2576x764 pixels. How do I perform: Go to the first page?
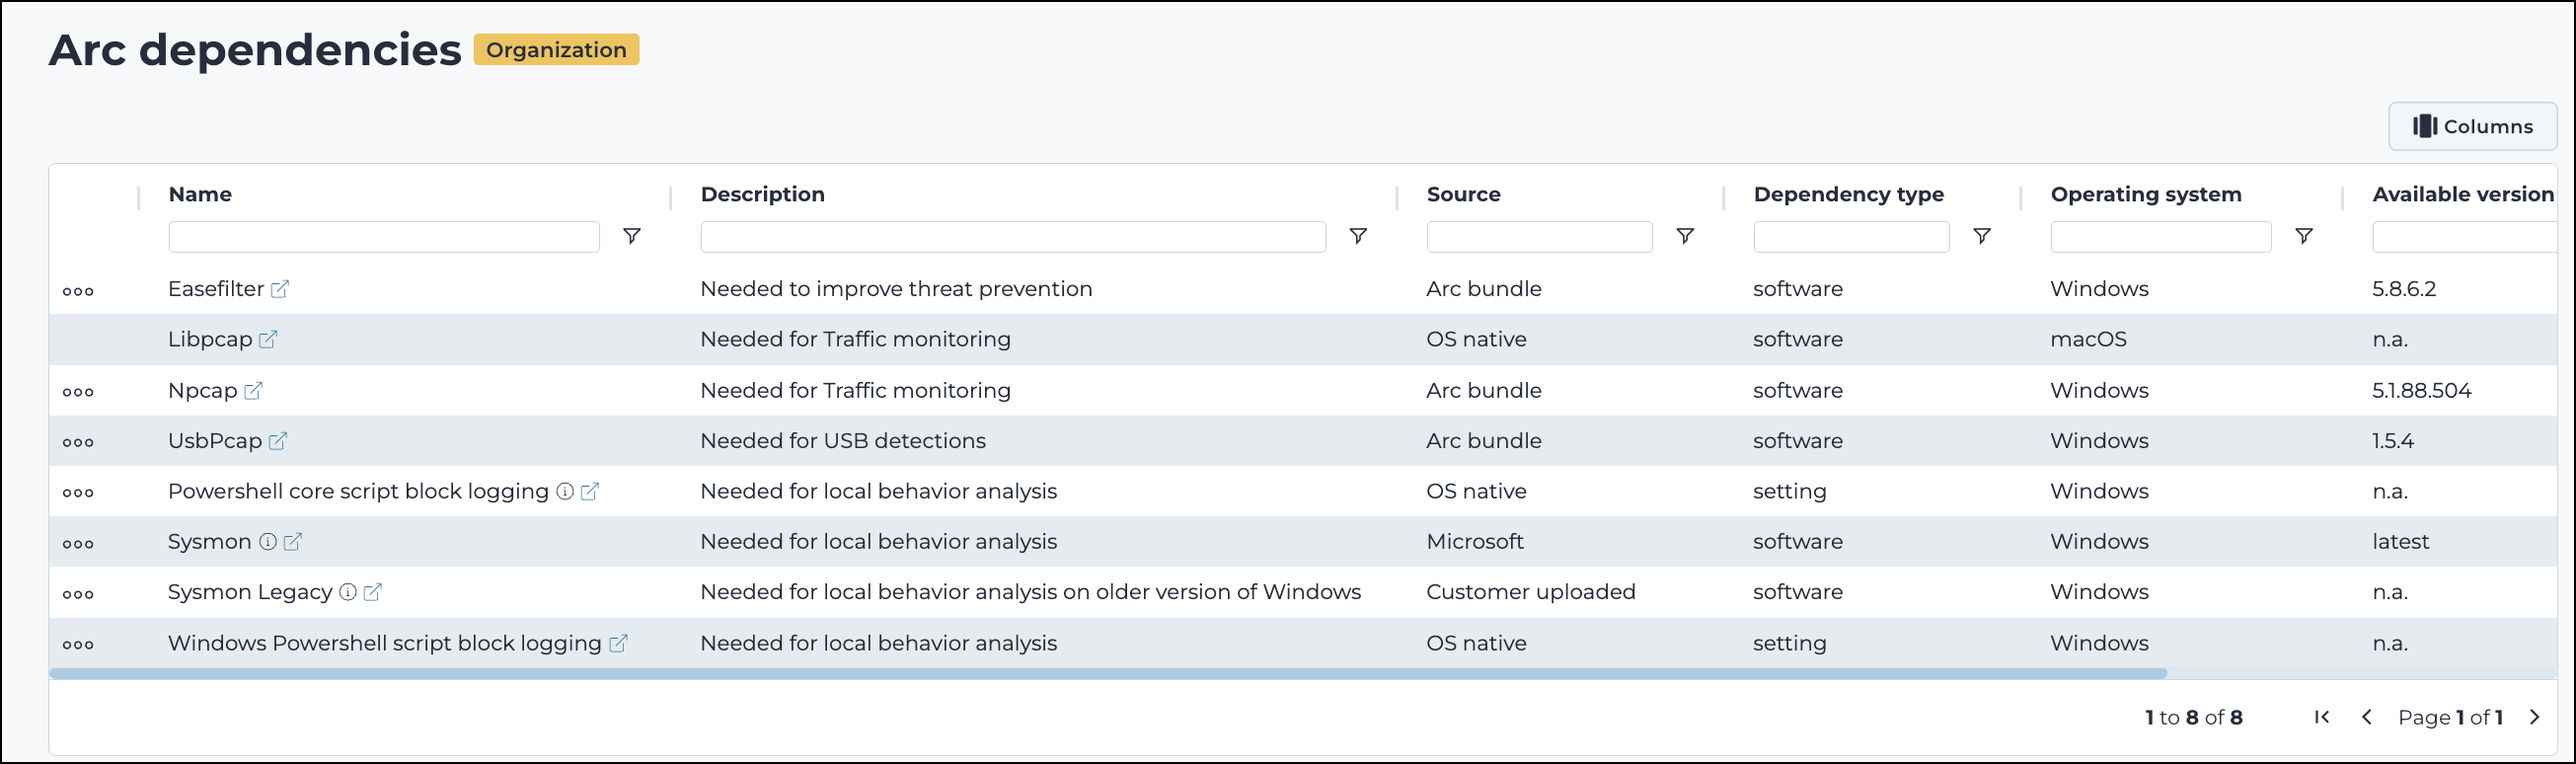point(2322,717)
